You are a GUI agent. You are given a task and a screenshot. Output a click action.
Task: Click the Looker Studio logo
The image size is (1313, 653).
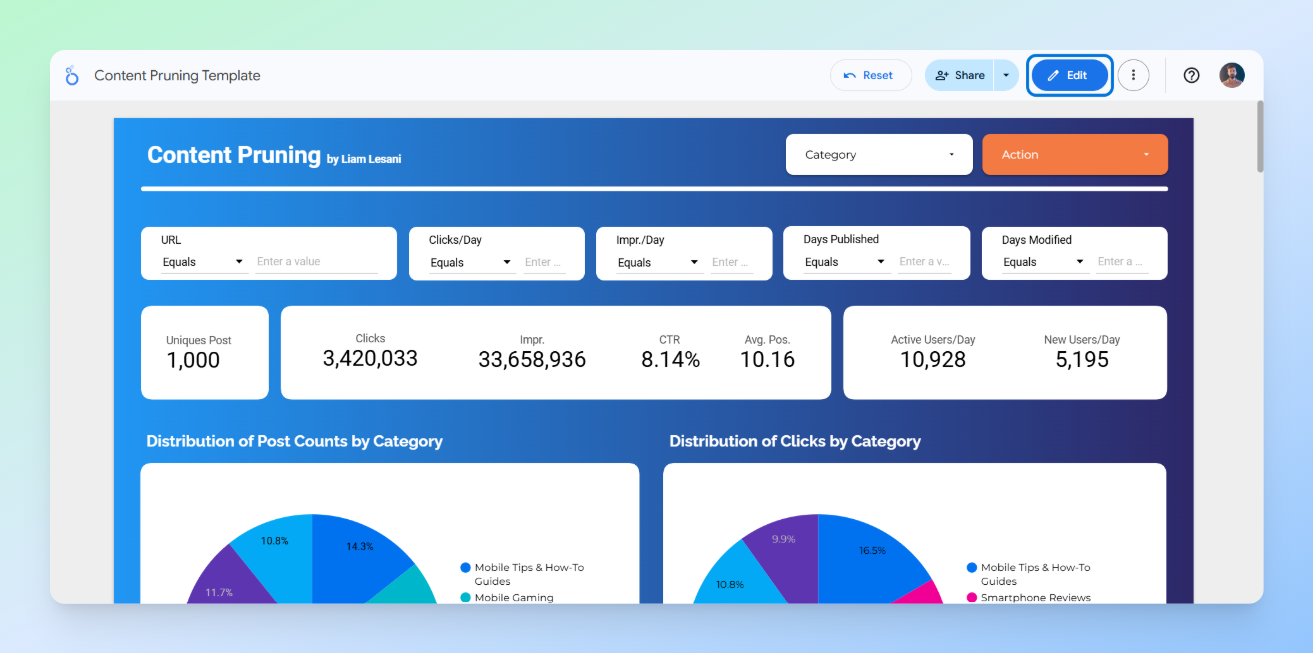tap(71, 75)
